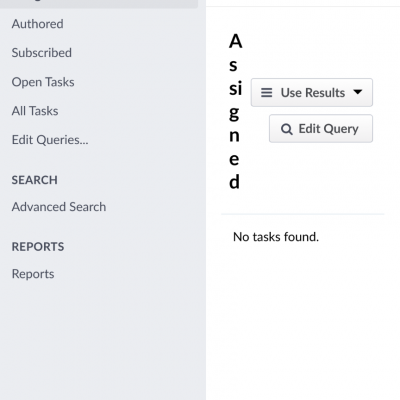This screenshot has height=400, width=400.
Task: Click blank results area under No tasks message
Action: coord(303,320)
